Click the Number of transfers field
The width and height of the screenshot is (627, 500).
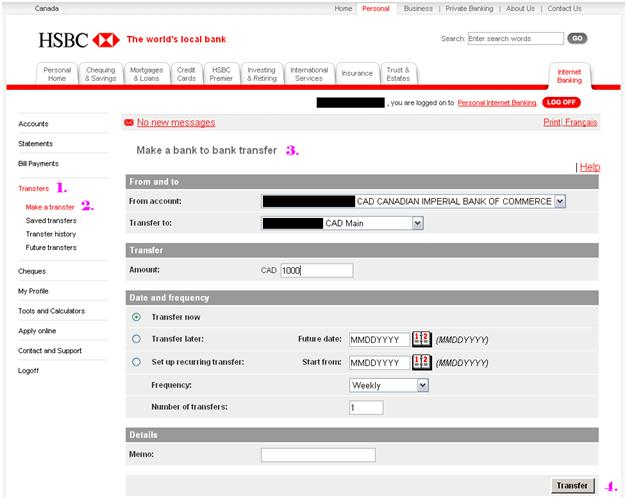pos(366,408)
